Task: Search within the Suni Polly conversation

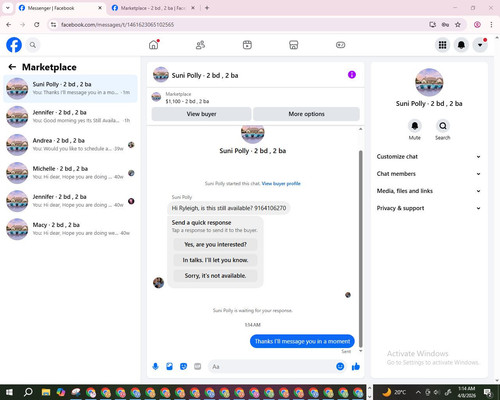Action: [x=443, y=126]
